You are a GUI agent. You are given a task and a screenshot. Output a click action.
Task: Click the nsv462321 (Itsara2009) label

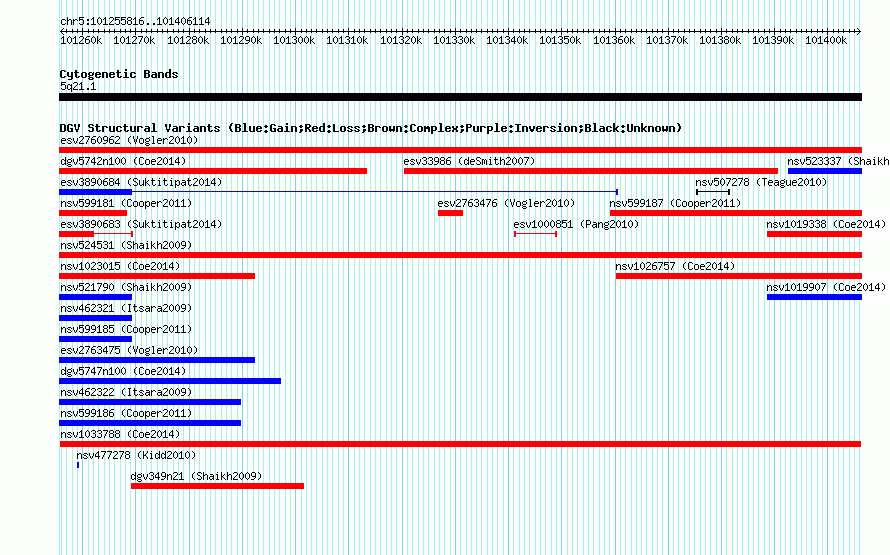click(x=126, y=308)
